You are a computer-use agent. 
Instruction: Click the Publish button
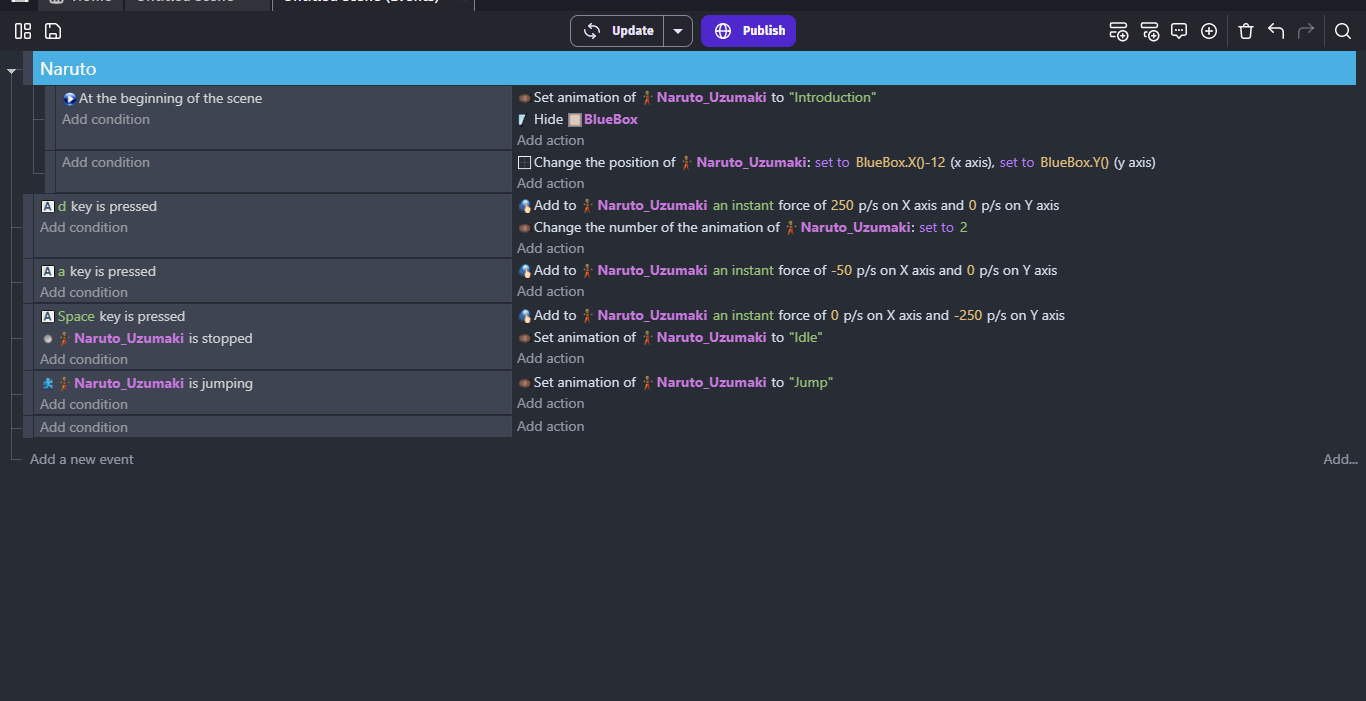point(748,31)
